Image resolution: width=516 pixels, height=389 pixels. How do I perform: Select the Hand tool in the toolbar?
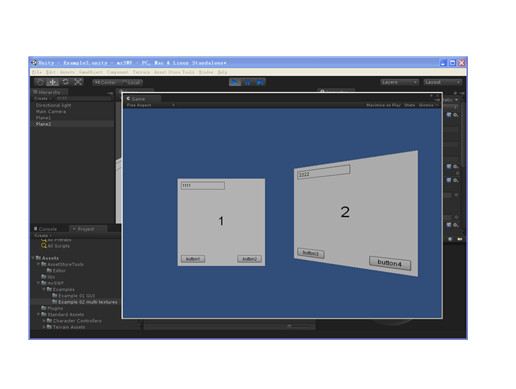click(40, 82)
